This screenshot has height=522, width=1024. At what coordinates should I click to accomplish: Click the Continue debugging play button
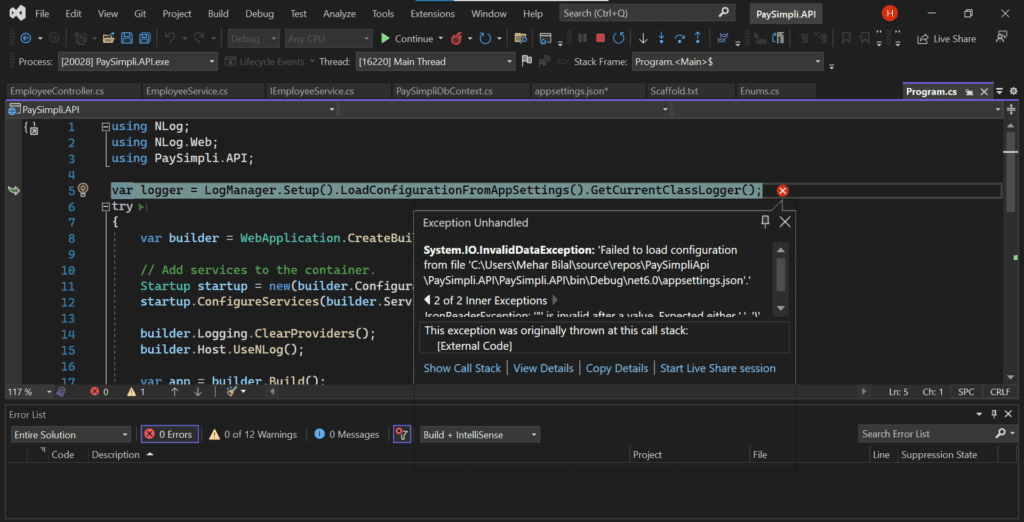(386, 38)
